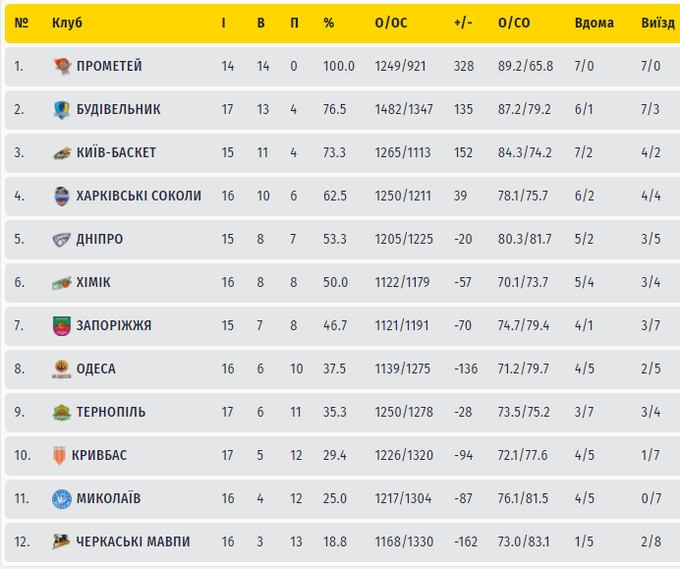Click the О/ОС column header

(x=391, y=23)
